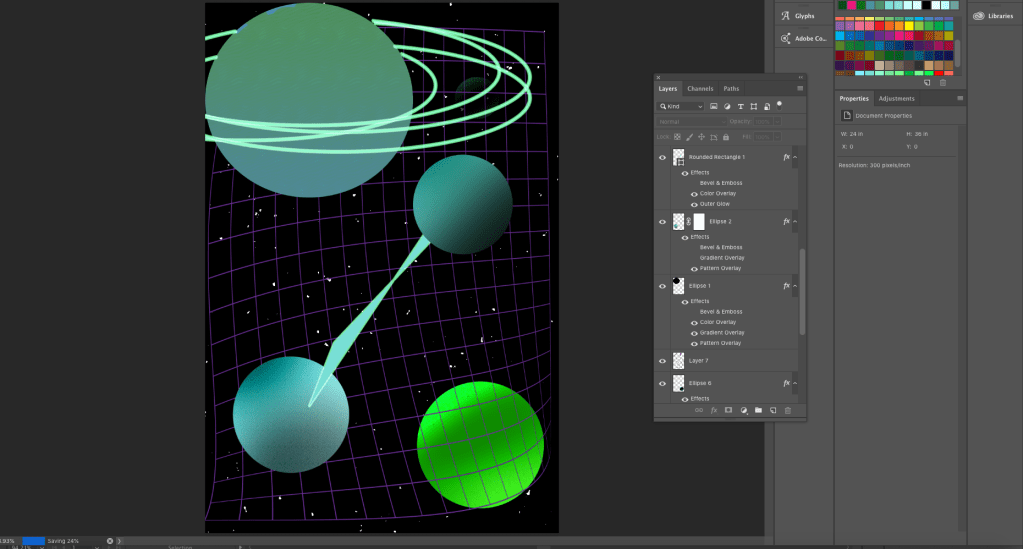Screen dimensions: 1023x549
Task: Click the type layer filter icon
Action: (x=740, y=106)
